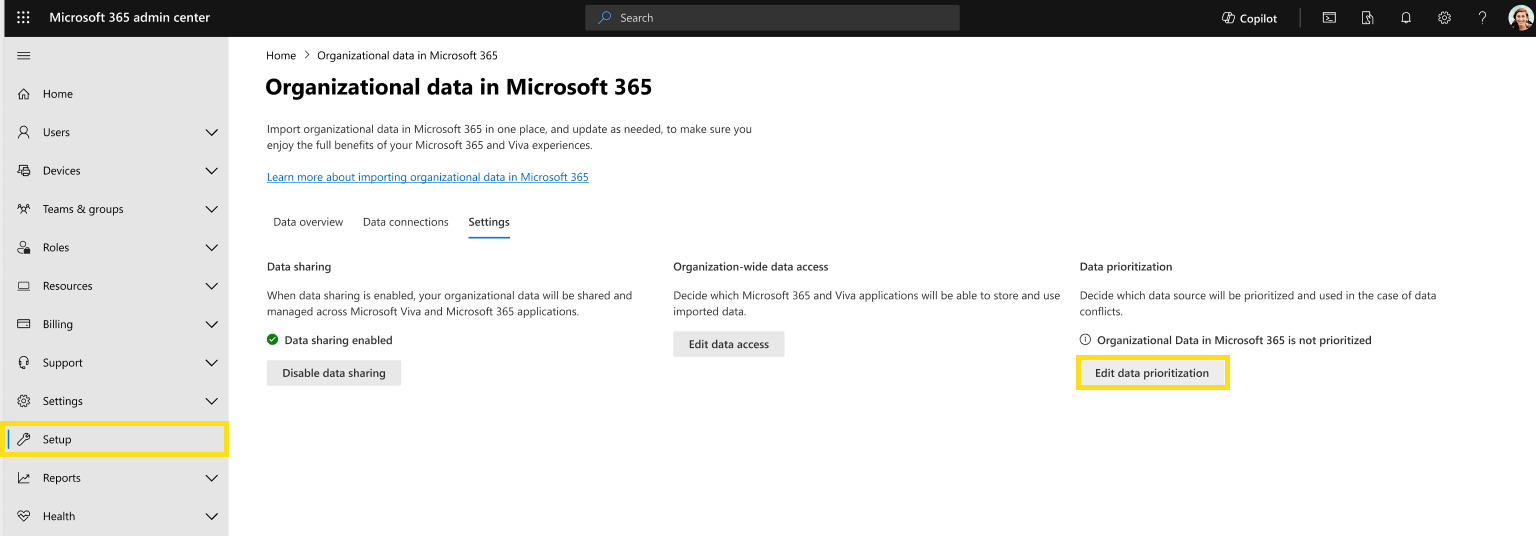Open the app launcher waffle icon
The image size is (1536, 536).
click(x=24, y=18)
